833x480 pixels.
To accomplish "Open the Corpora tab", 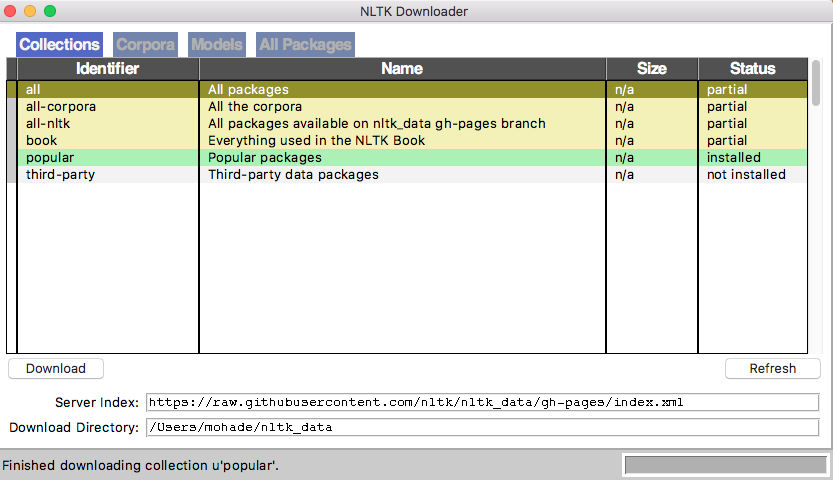I will click(x=145, y=45).
